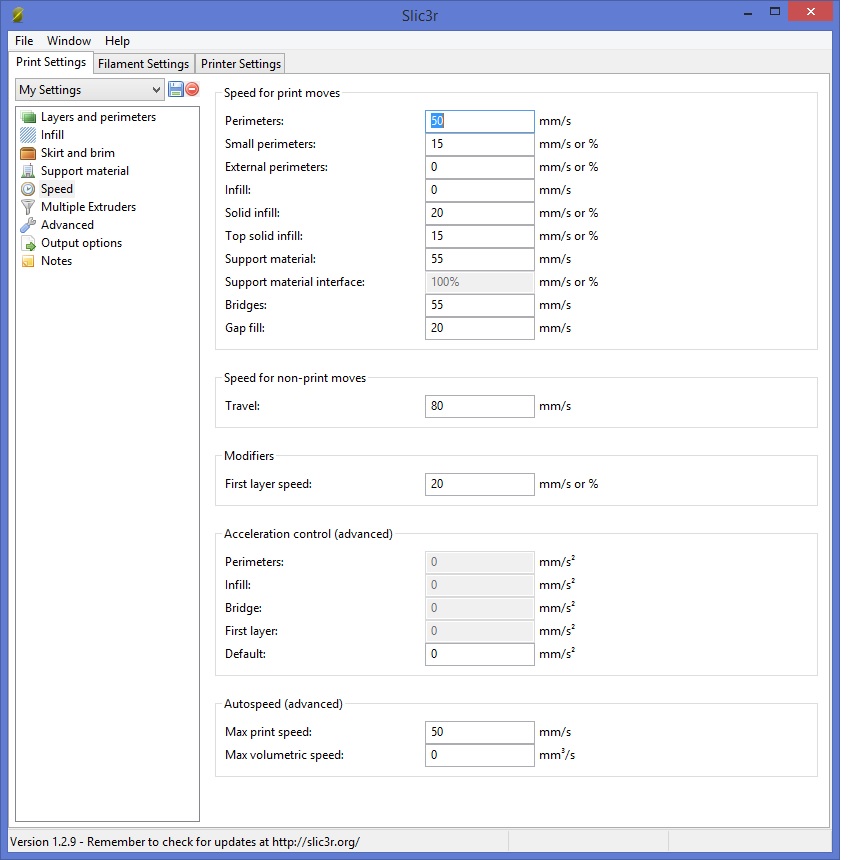This screenshot has width=864, height=860.
Task: Select the Infill sidebar label
Action: click(x=52, y=135)
